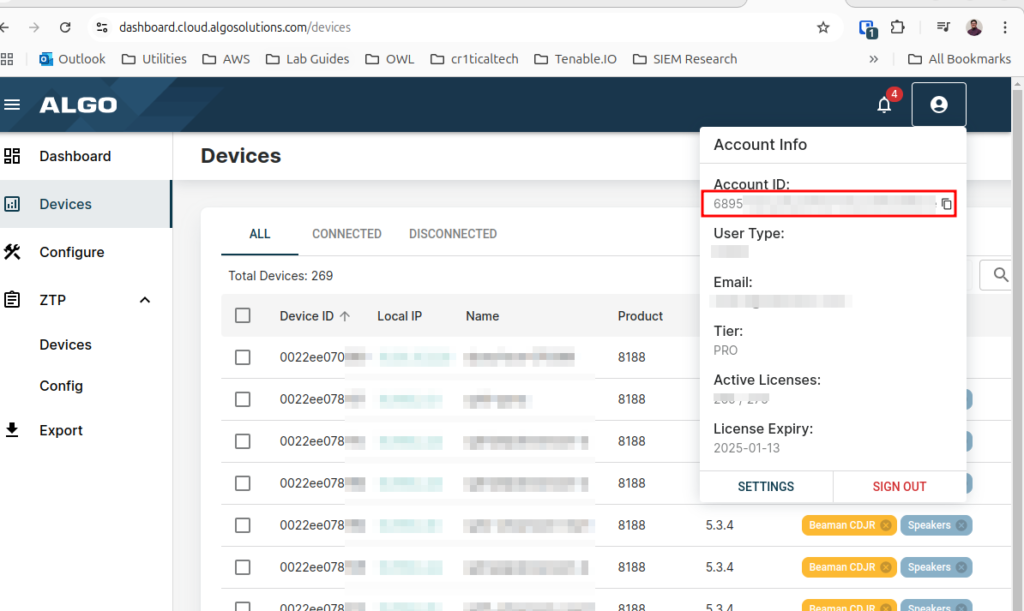Click the search magnifier icon
The height and width of the screenshot is (611, 1024).
click(999, 274)
